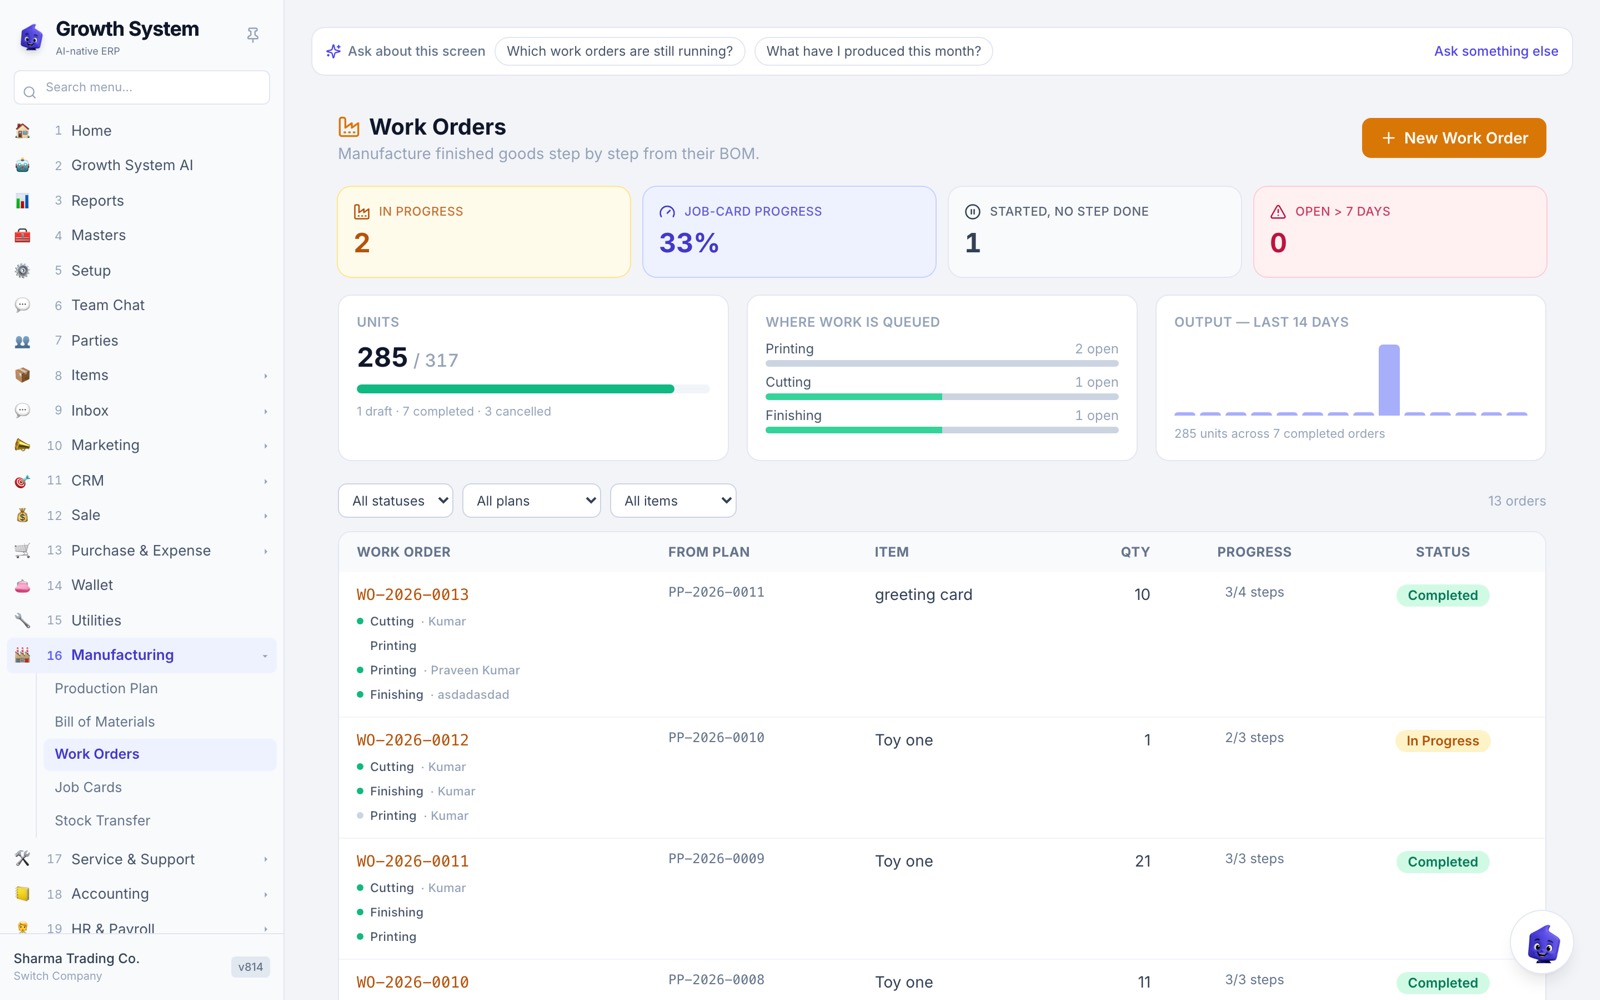Expand the Items submenu chevron

coord(266,376)
